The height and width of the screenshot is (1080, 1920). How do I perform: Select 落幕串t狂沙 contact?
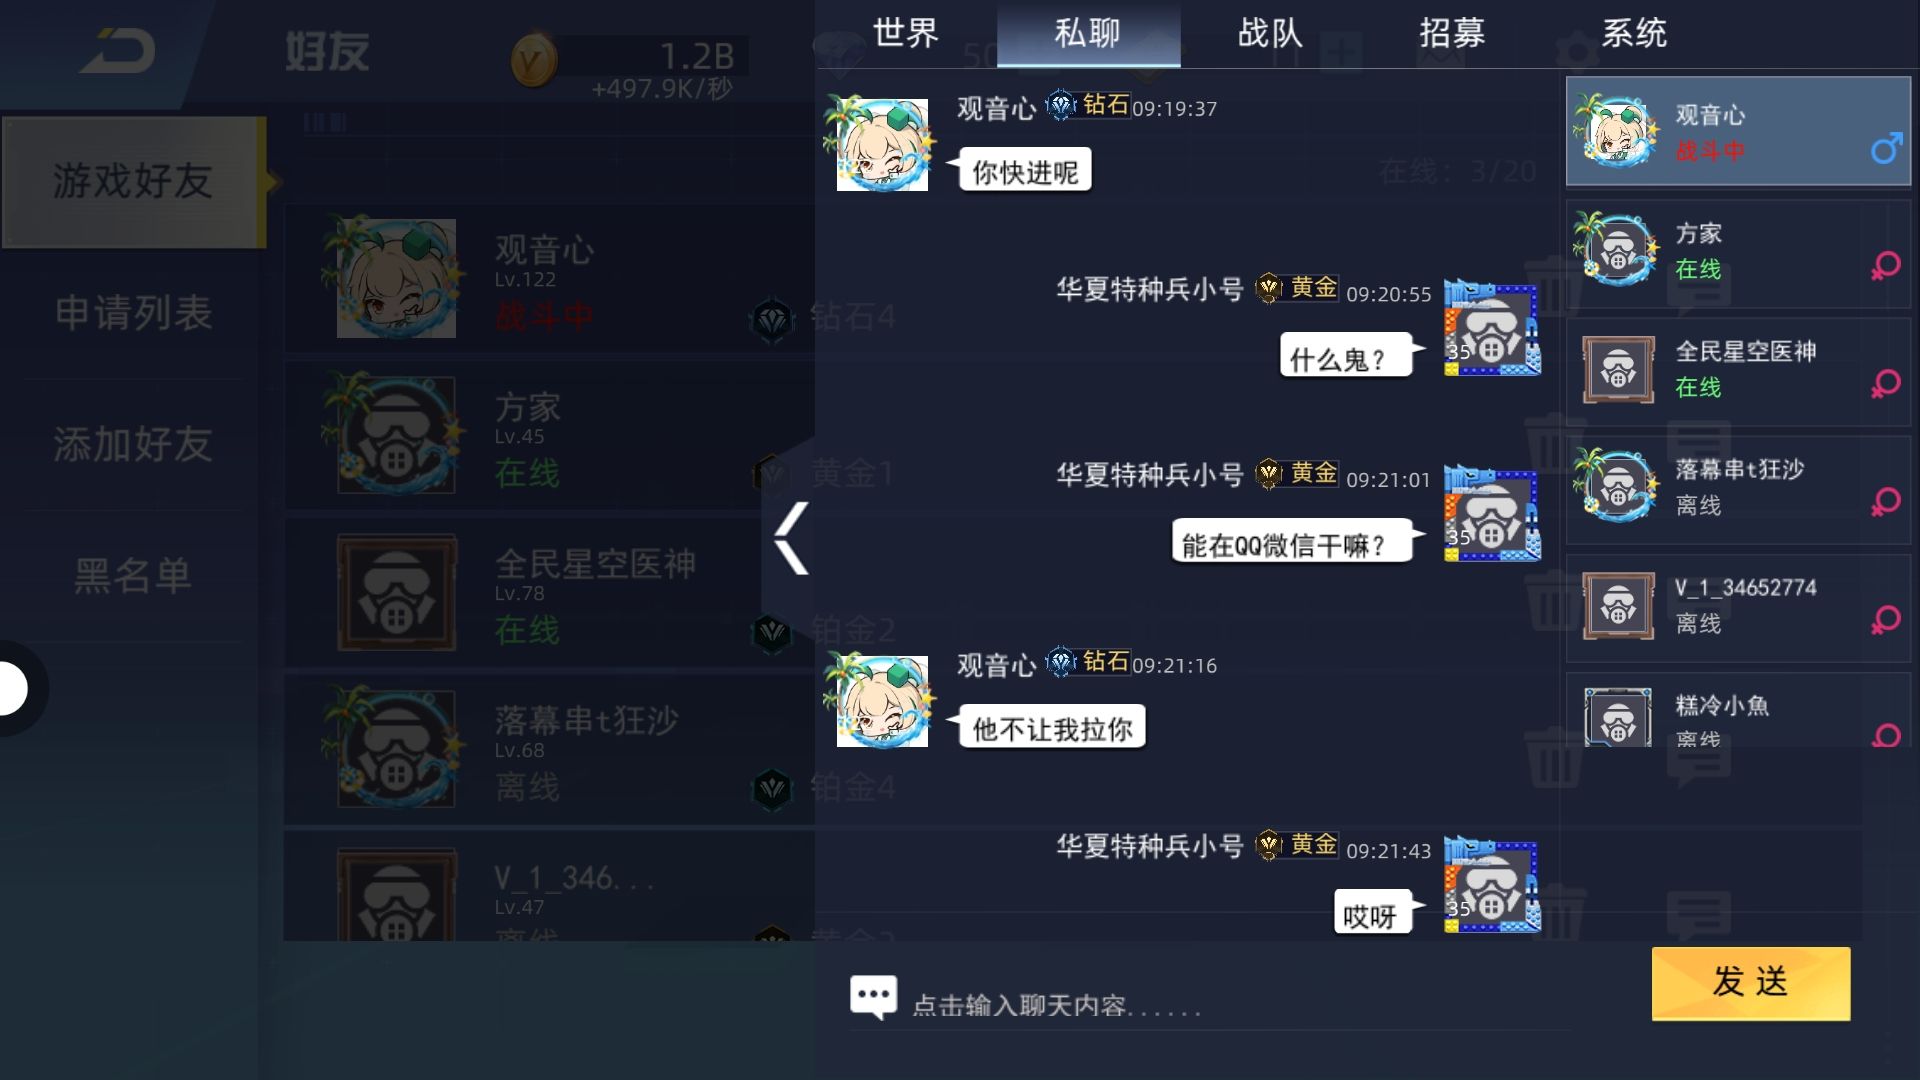[x=1738, y=487]
